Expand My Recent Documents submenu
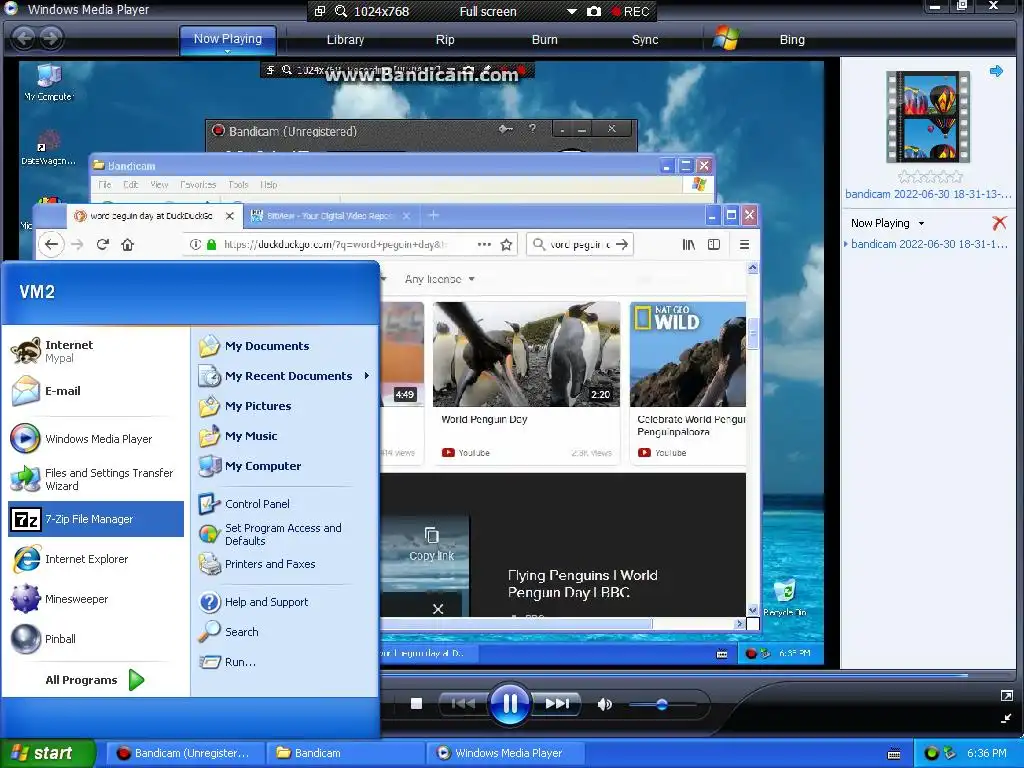1024x768 pixels. [285, 376]
